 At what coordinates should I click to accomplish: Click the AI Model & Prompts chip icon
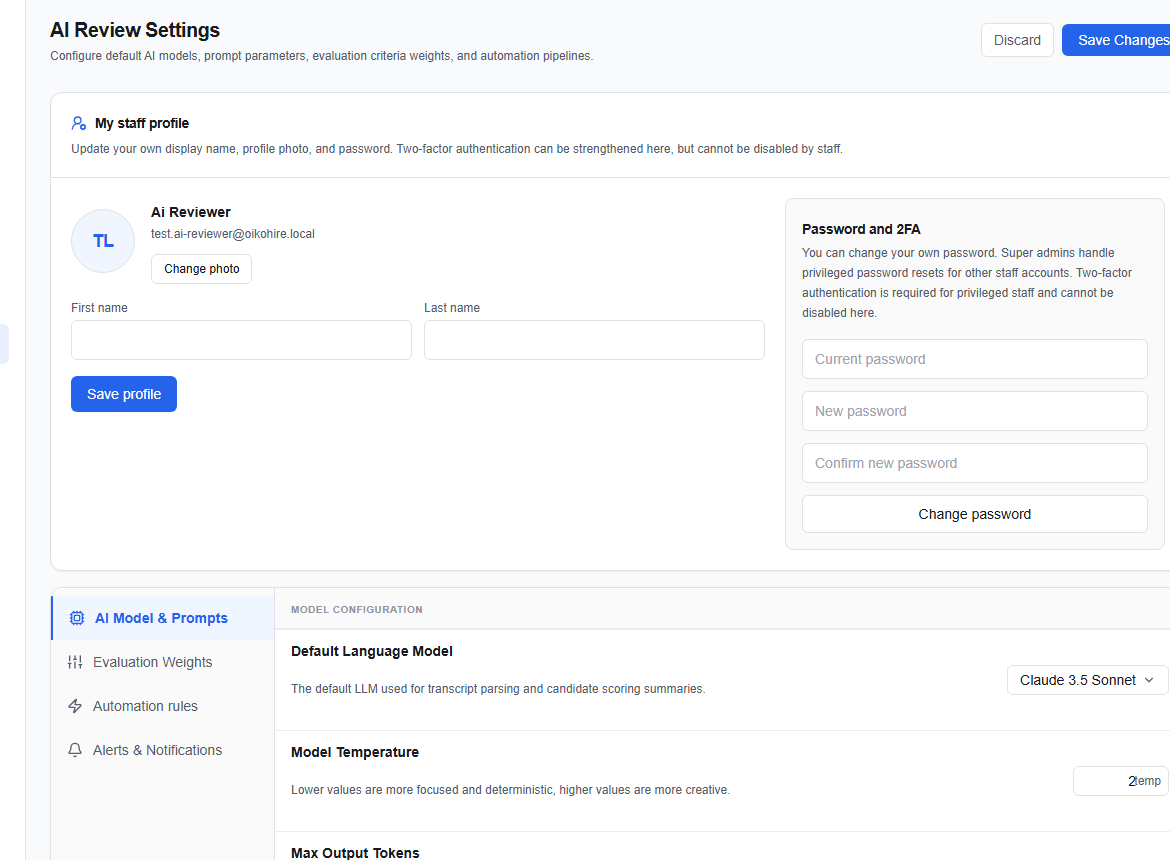tap(77, 618)
